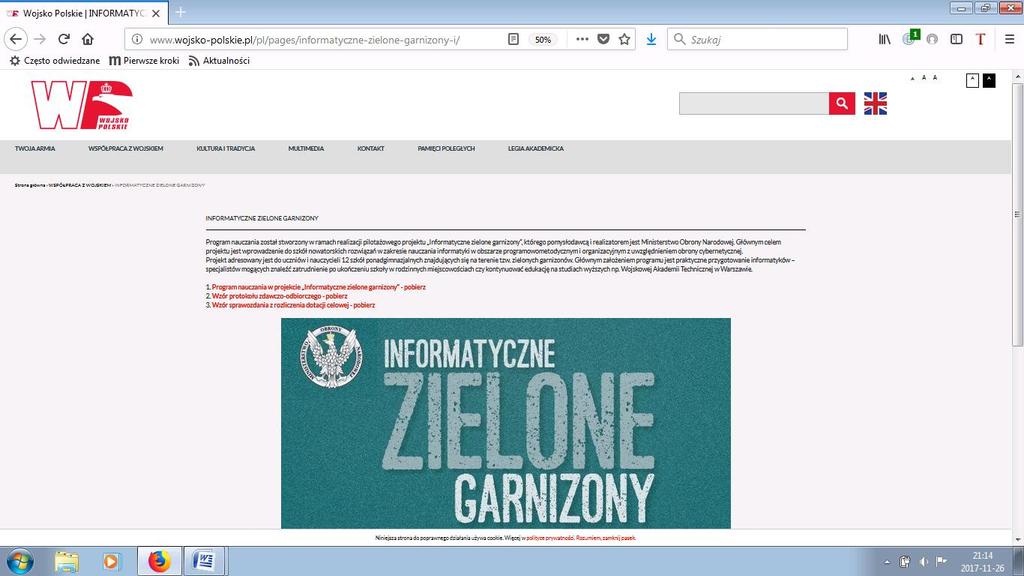Click the grey circular extension icon

932,39
